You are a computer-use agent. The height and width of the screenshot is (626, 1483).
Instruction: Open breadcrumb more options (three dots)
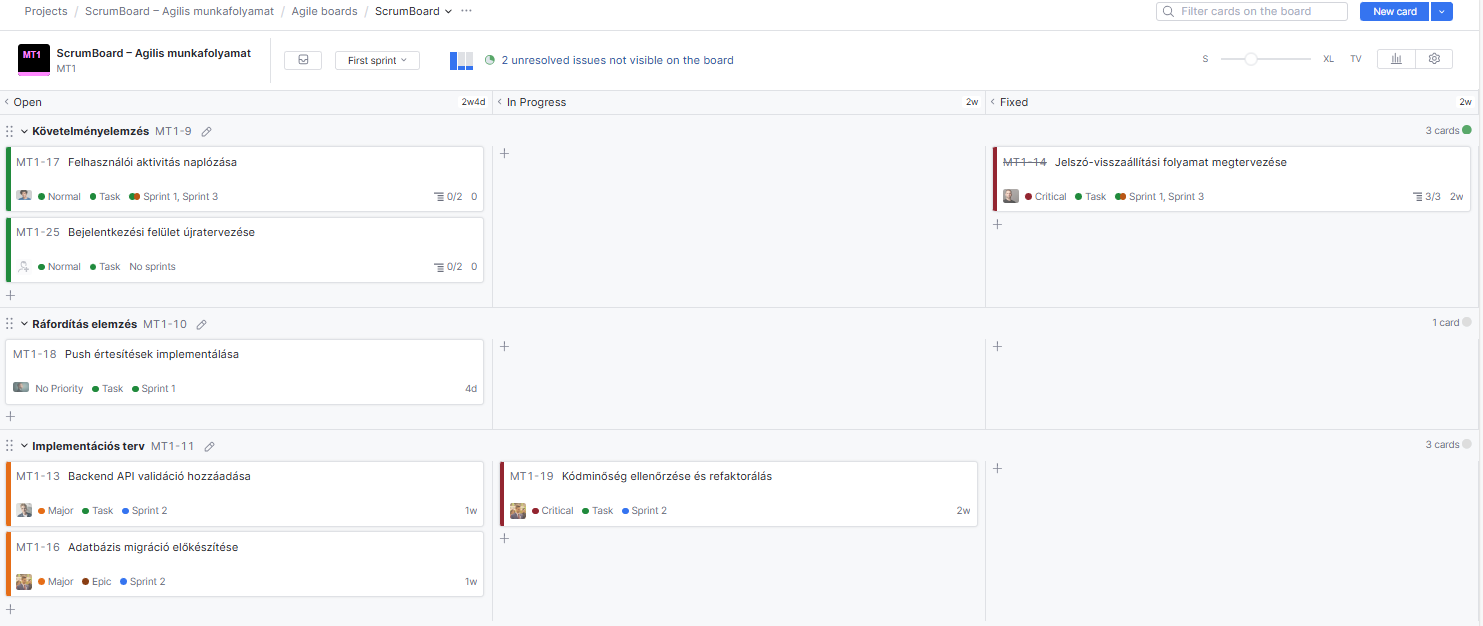pyautogui.click(x=466, y=11)
